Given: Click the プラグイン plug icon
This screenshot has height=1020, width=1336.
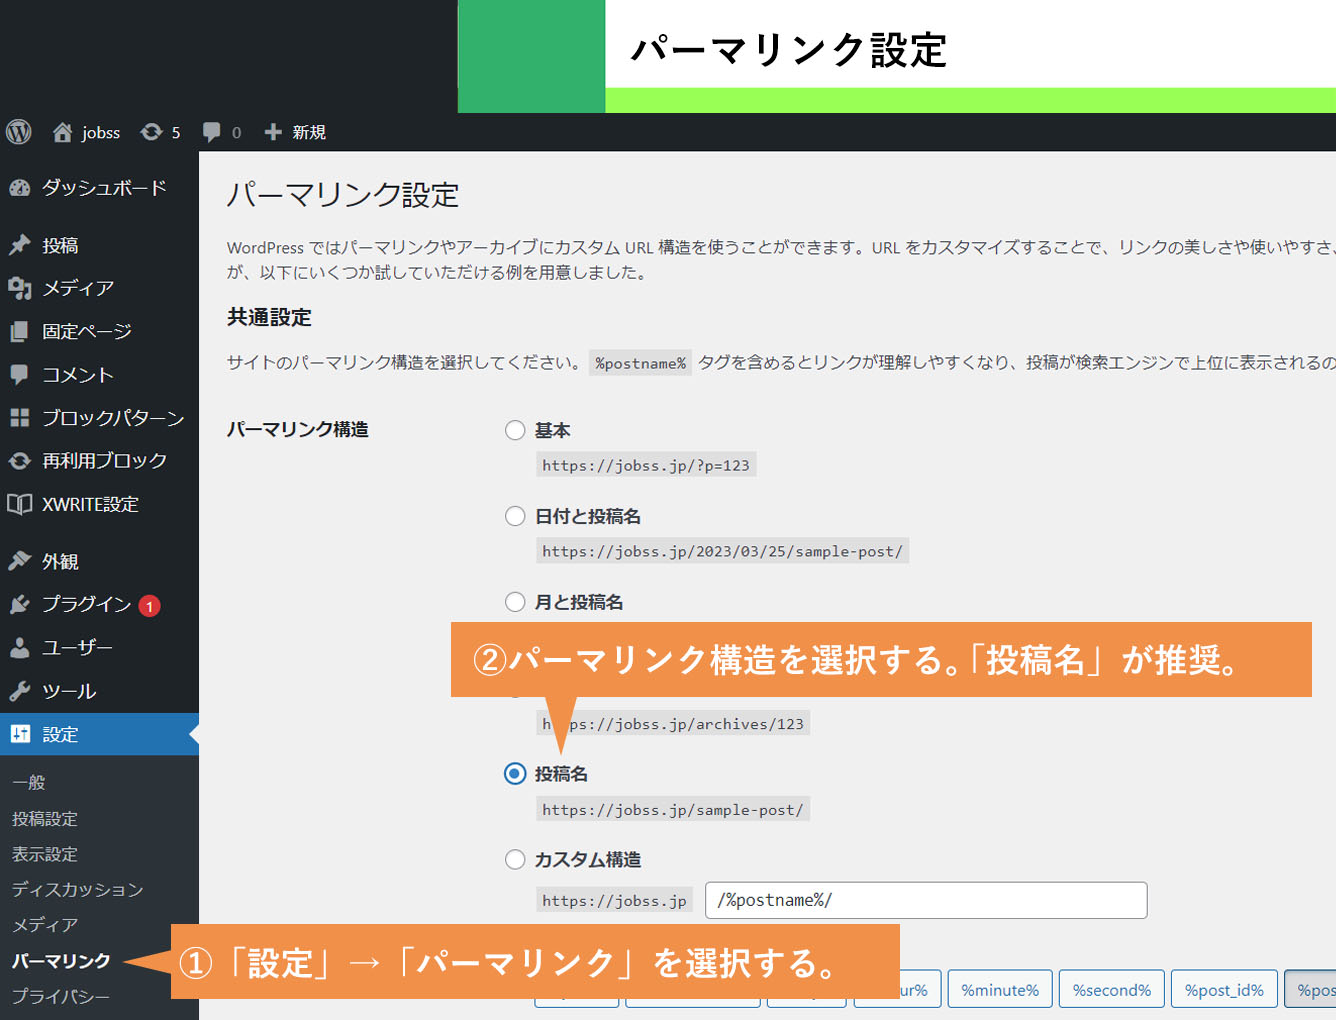Looking at the screenshot, I should 19,604.
